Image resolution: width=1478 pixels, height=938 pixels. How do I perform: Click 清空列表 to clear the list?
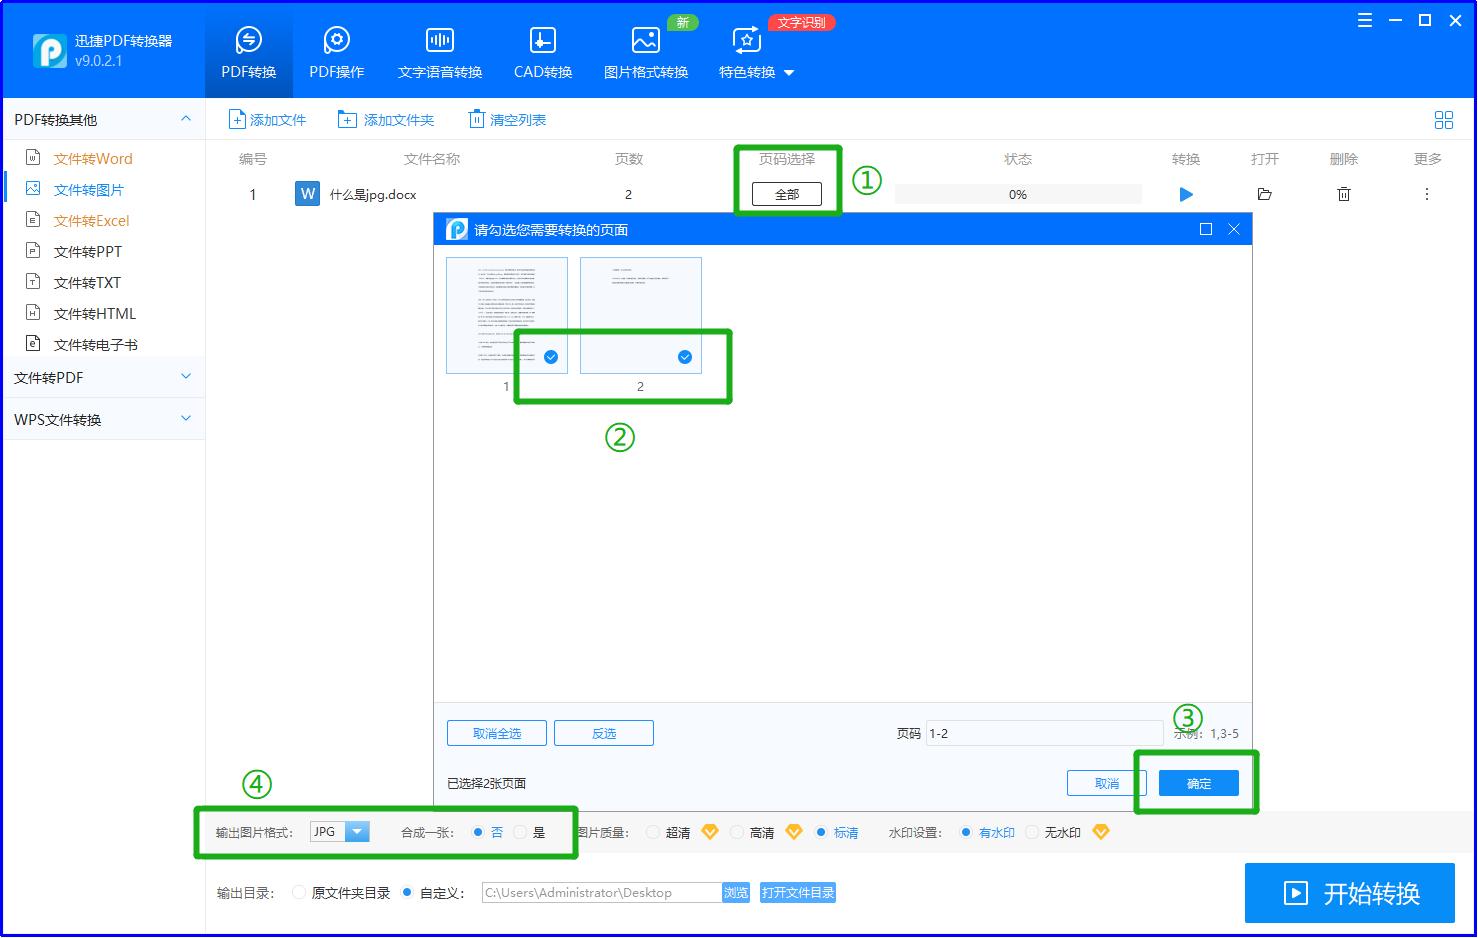pyautogui.click(x=508, y=120)
